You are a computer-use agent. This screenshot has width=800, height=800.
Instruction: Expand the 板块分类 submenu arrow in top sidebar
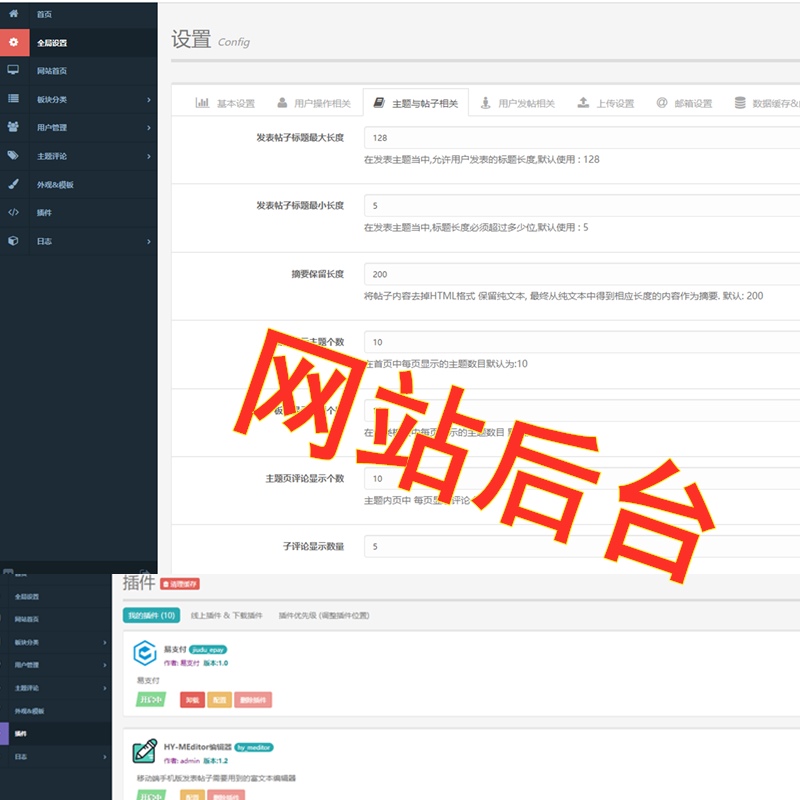tap(148, 100)
